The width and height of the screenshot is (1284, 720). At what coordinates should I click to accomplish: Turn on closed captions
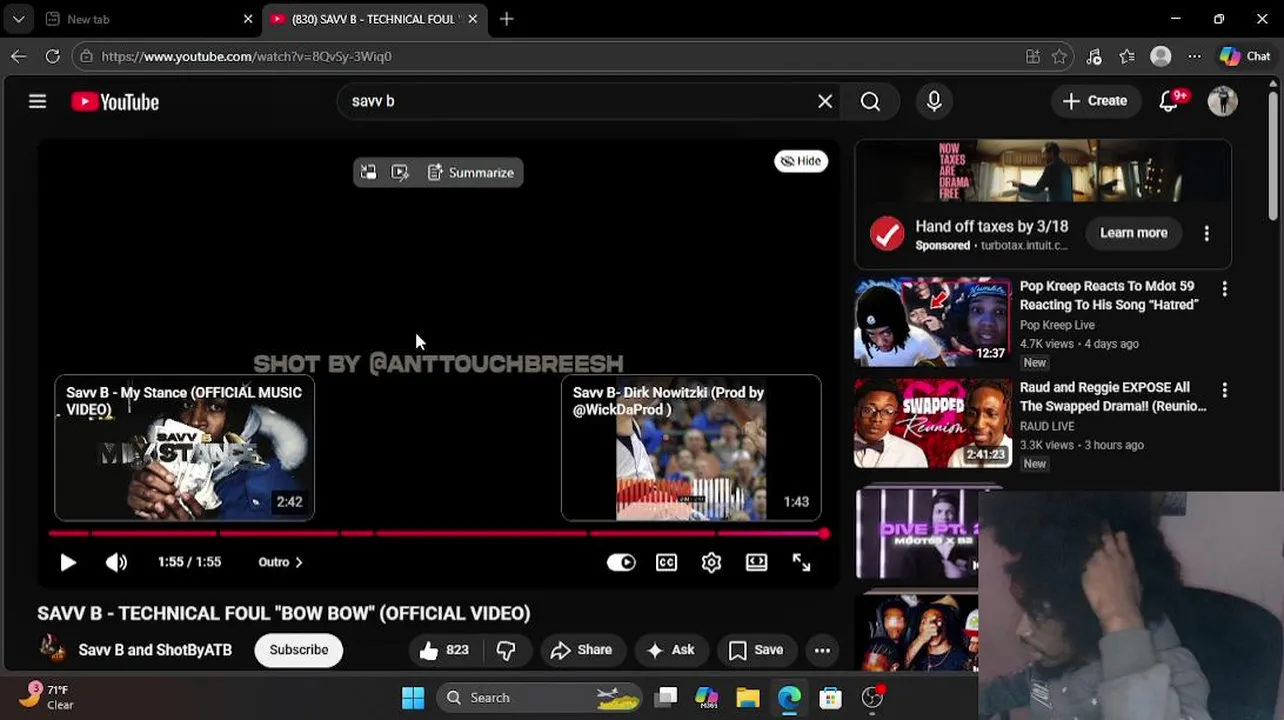tap(666, 562)
